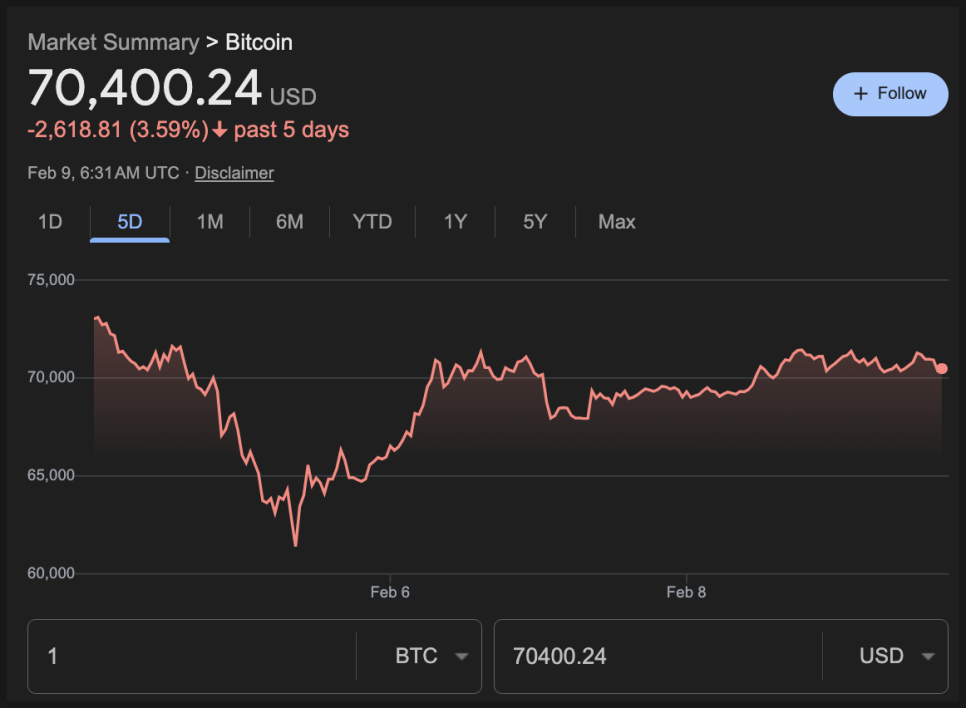This screenshot has height=708, width=966.
Task: Open the BTC currency dropdown arrow
Action: [x=461, y=657]
